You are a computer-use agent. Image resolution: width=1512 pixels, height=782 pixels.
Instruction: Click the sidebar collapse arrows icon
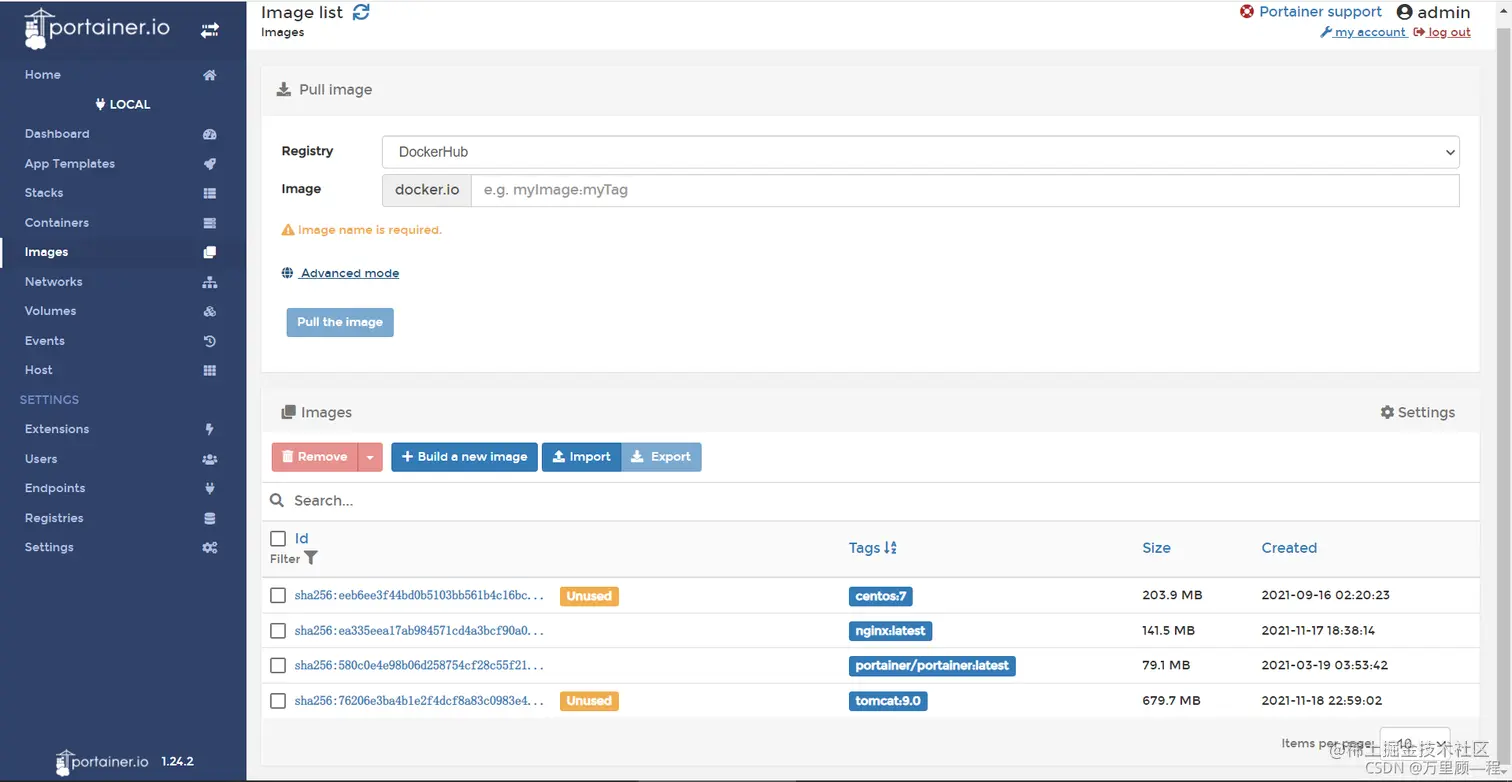[209, 30]
